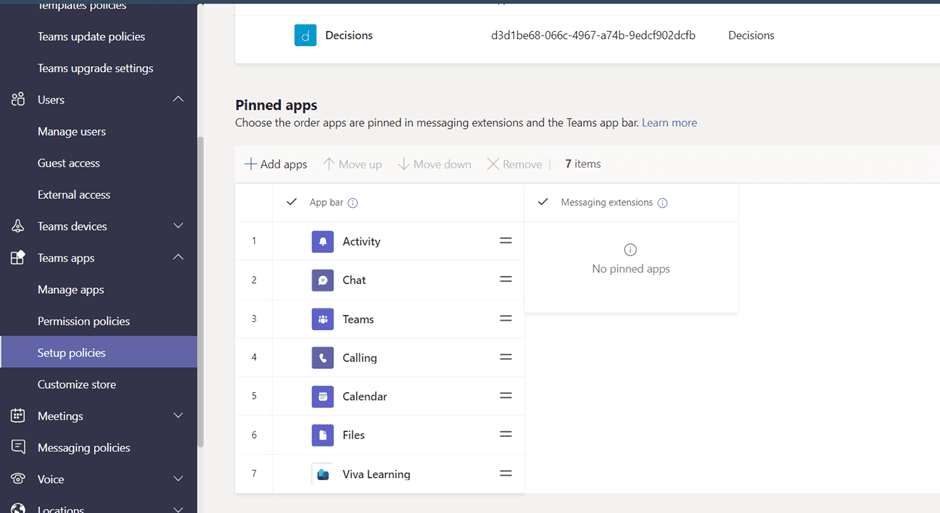This screenshot has height=513, width=940.
Task: Click the Move up button
Action: point(352,164)
